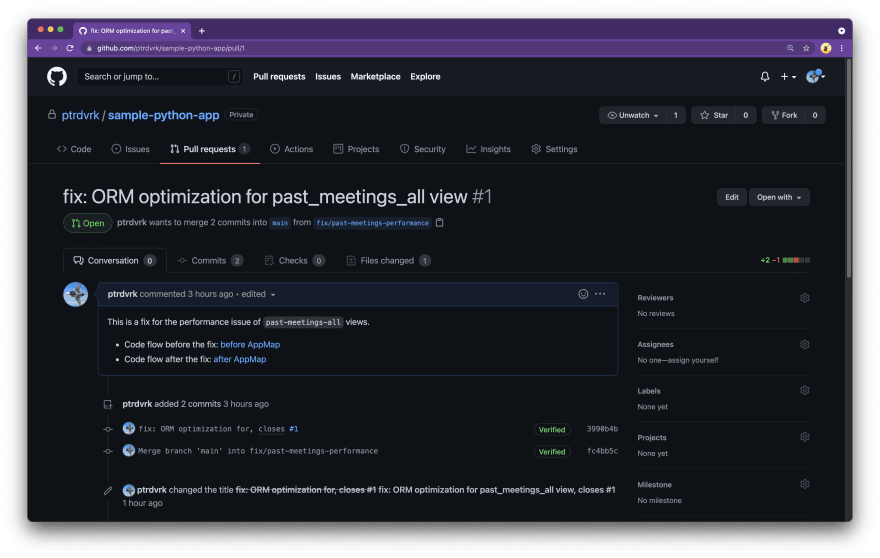The height and width of the screenshot is (558, 880).
Task: Open the Insights tab
Action: pos(488,149)
